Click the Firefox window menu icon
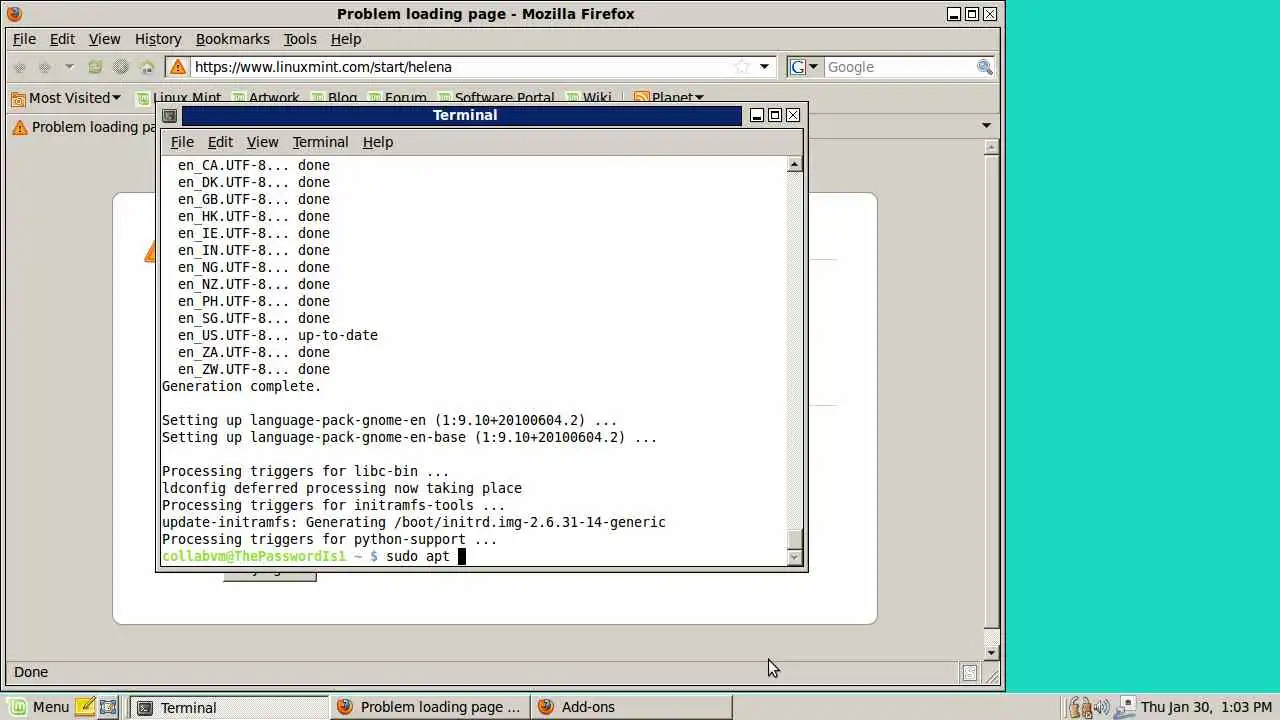Viewport: 1280px width, 720px height. click(14, 14)
